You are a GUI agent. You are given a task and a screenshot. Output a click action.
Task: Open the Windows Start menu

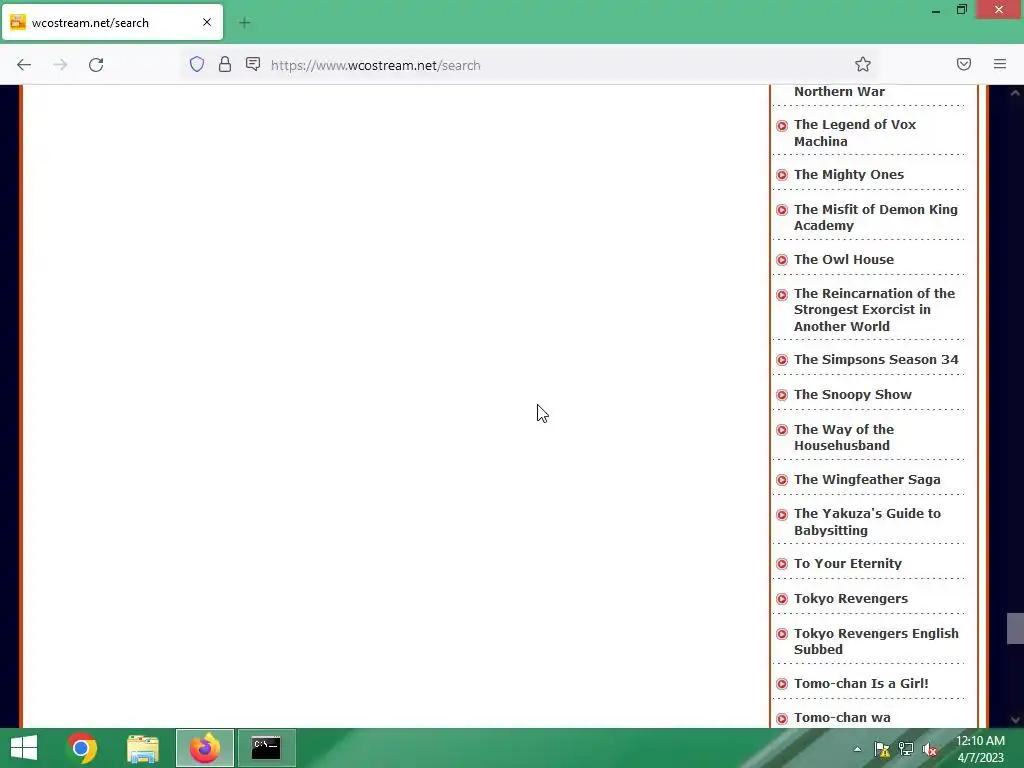24,748
